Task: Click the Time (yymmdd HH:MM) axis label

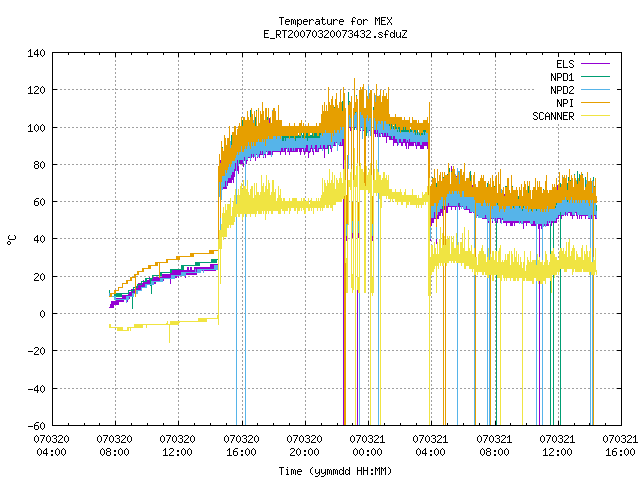Action: 335,471
